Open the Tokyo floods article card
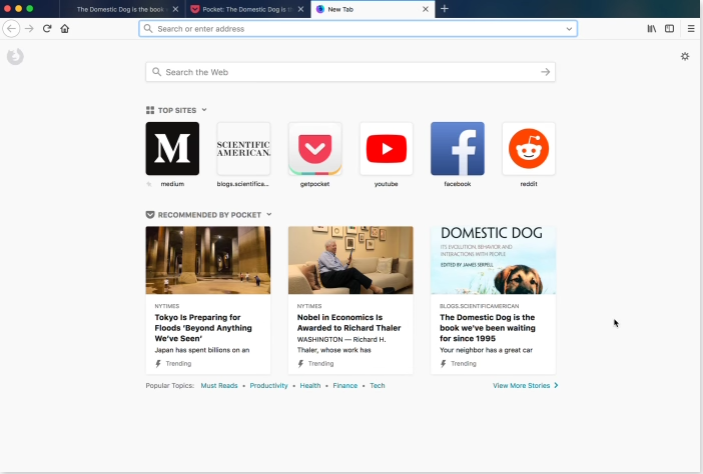Viewport: 703px width, 474px height. click(x=207, y=300)
